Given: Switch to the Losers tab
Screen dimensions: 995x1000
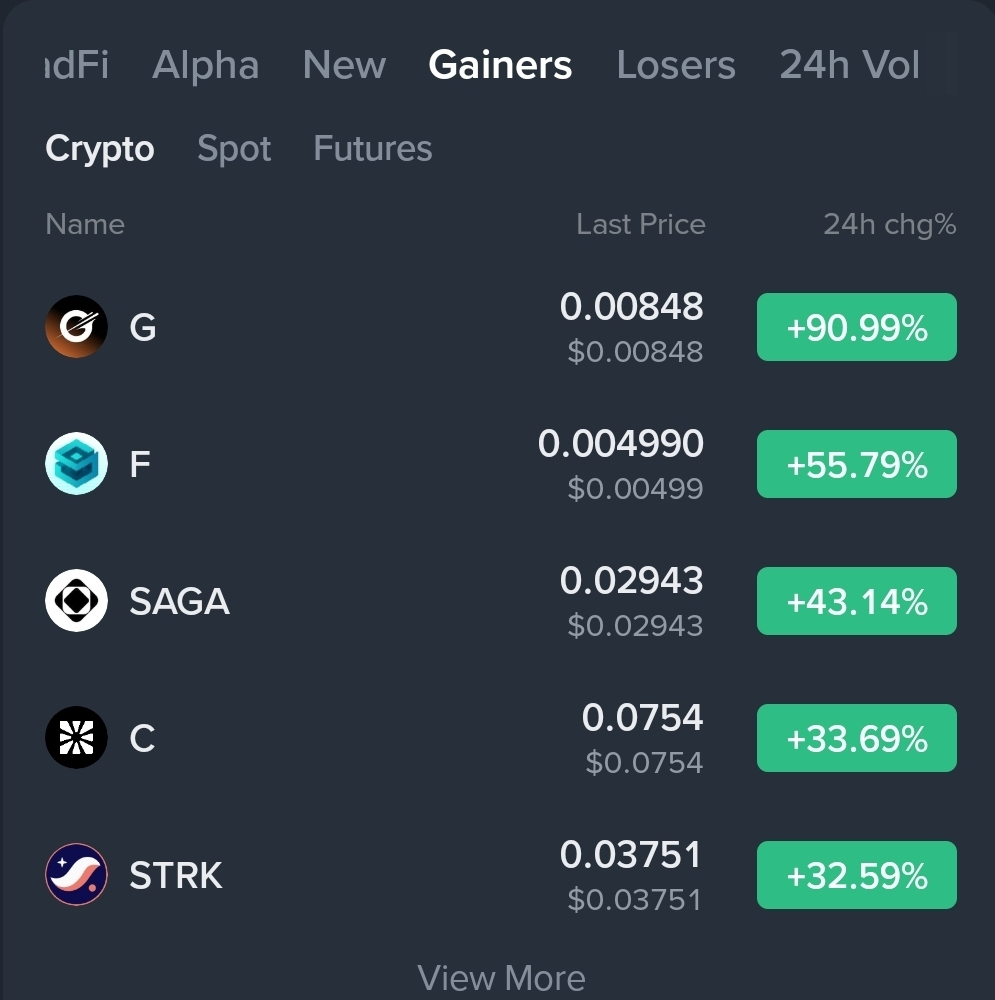Looking at the screenshot, I should 676,65.
